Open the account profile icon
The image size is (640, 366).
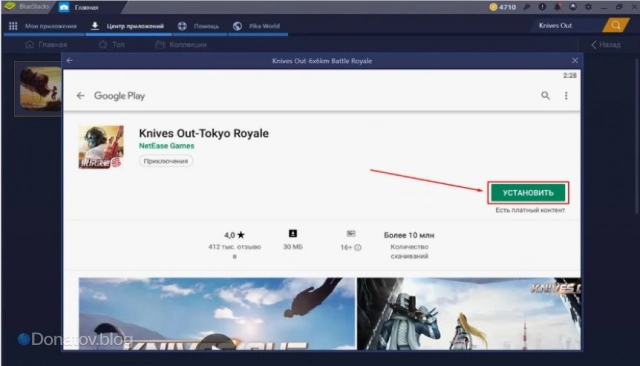click(573, 7)
